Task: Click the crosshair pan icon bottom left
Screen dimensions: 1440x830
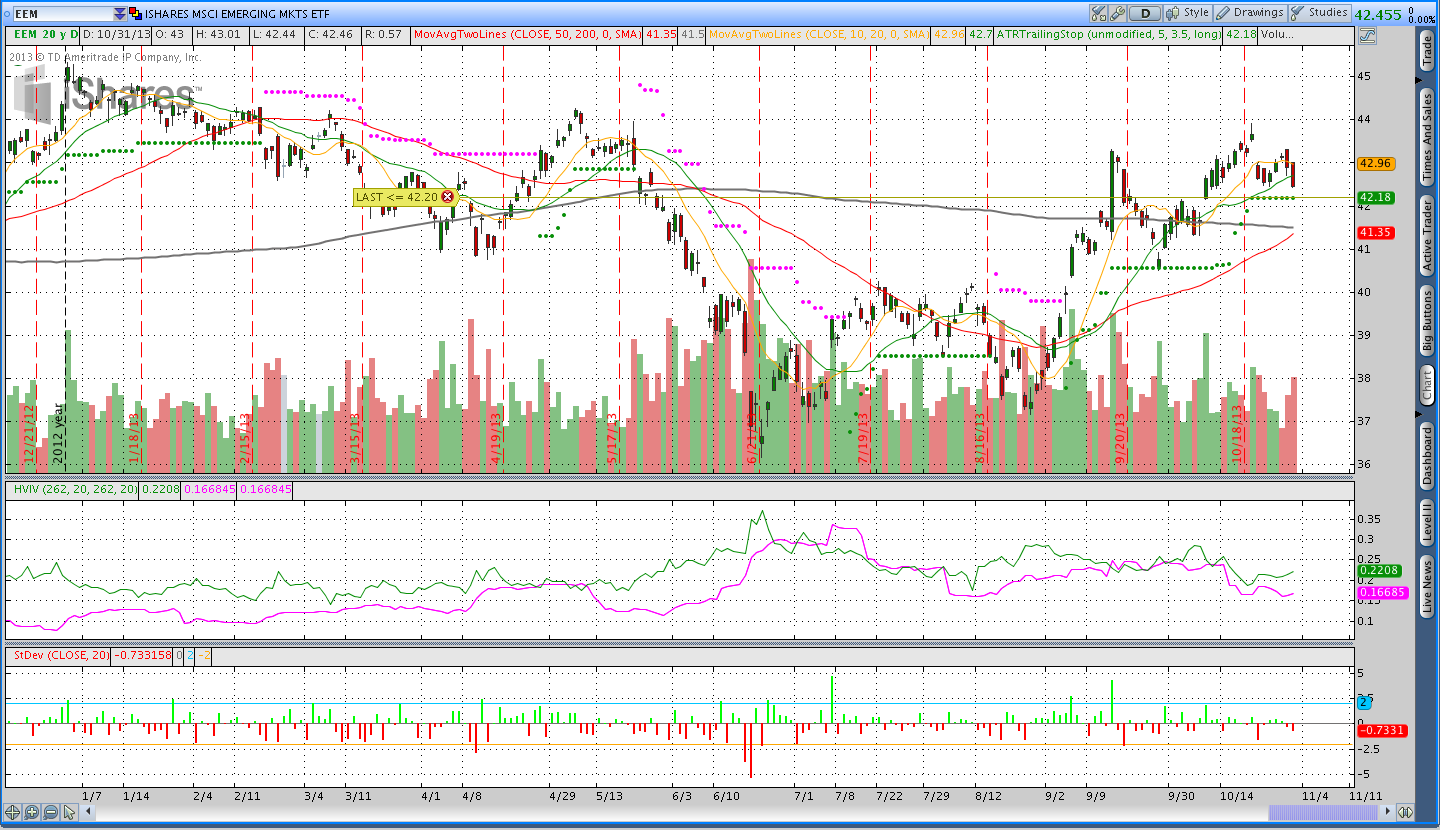Action: click(12, 812)
